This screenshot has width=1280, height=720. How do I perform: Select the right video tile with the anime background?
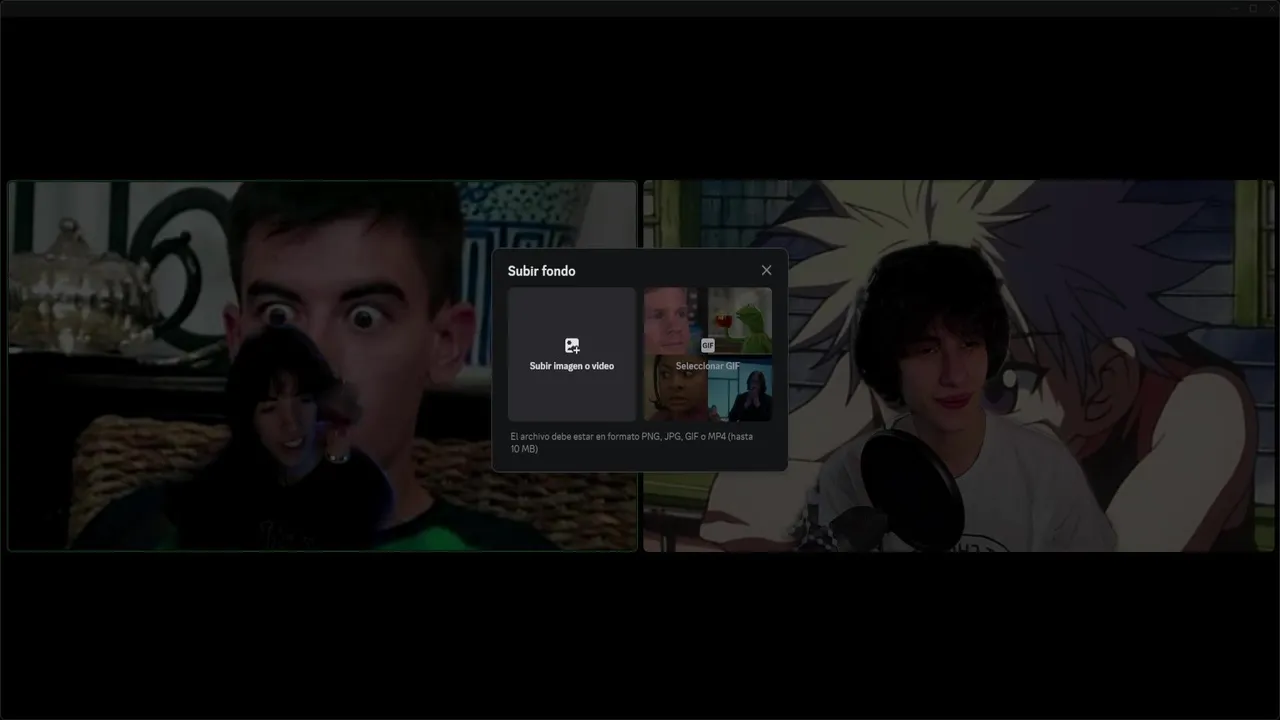coord(958,366)
